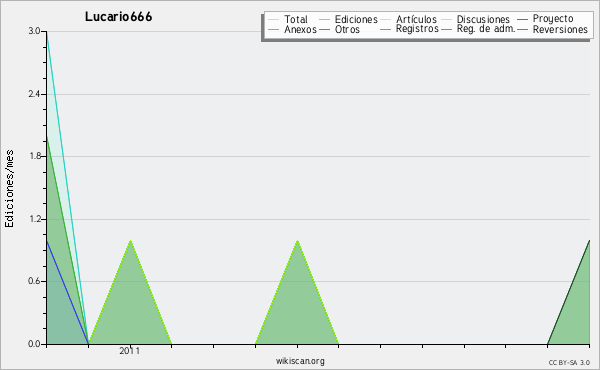The image size is (600, 370).
Task: Click the 2.4 y-axis value
Action: (x=34, y=94)
